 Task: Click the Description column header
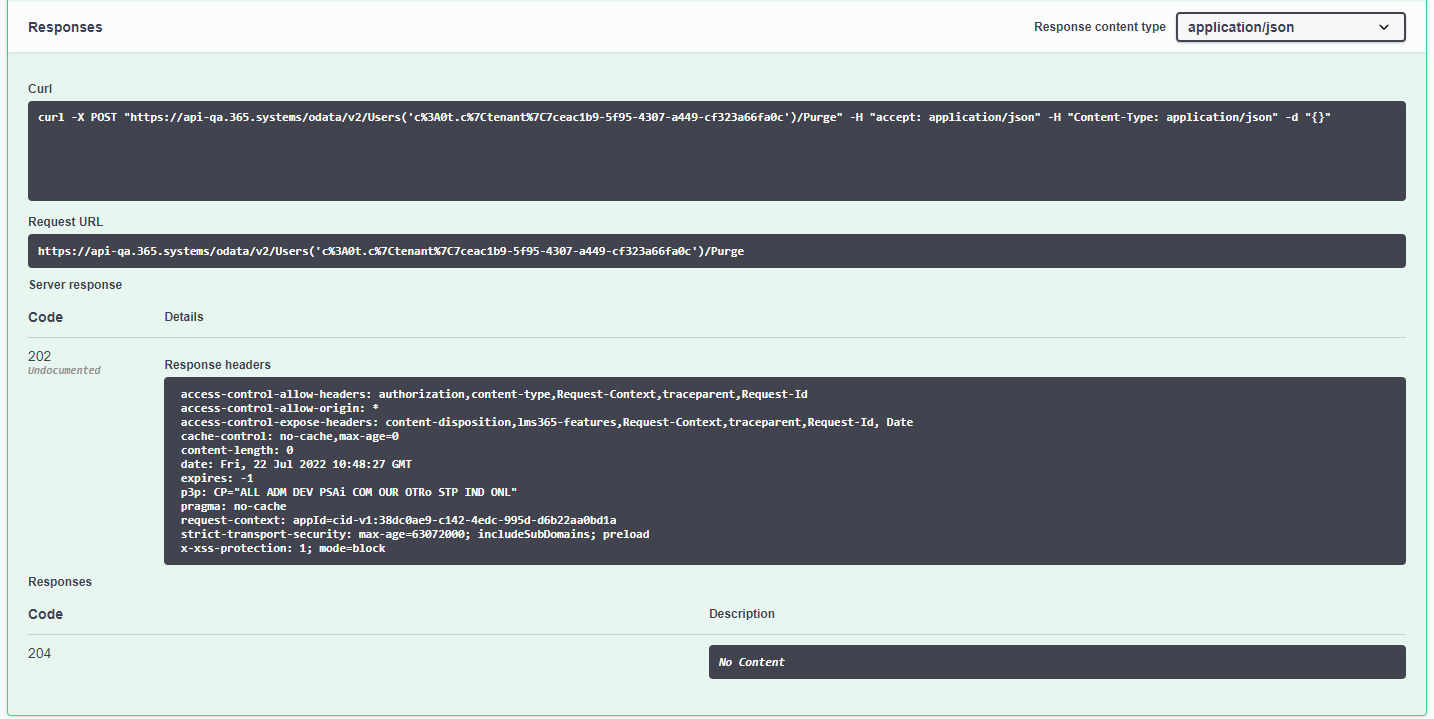click(741, 614)
